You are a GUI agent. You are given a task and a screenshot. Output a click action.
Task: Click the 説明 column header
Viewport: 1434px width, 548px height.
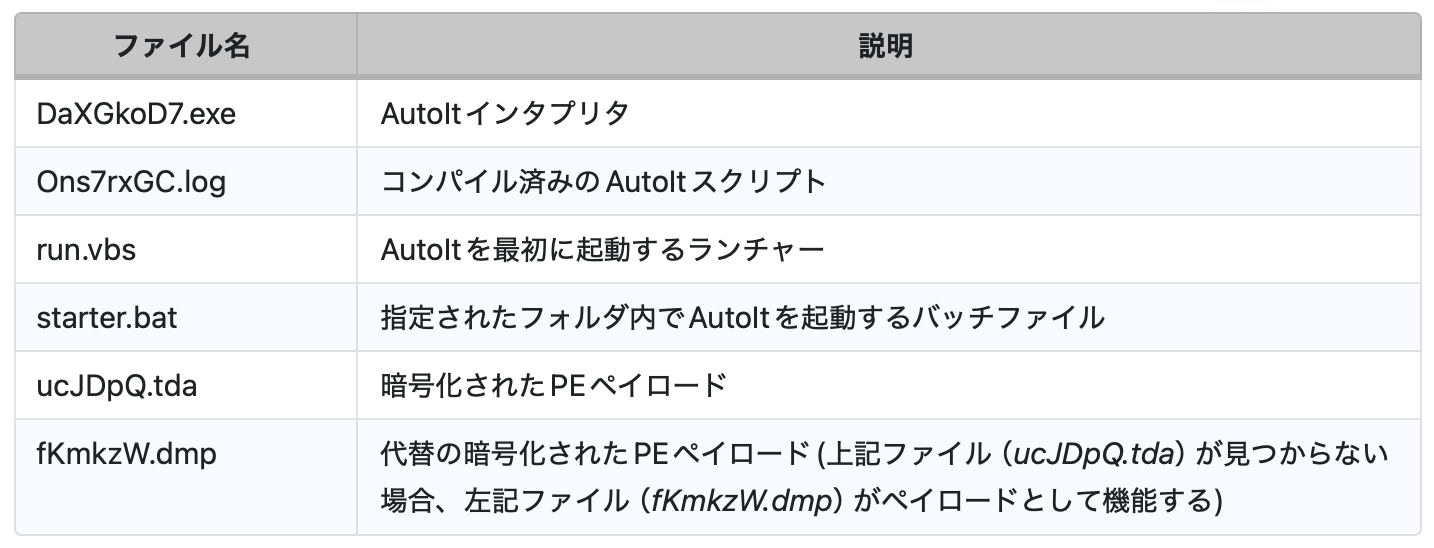coord(886,46)
